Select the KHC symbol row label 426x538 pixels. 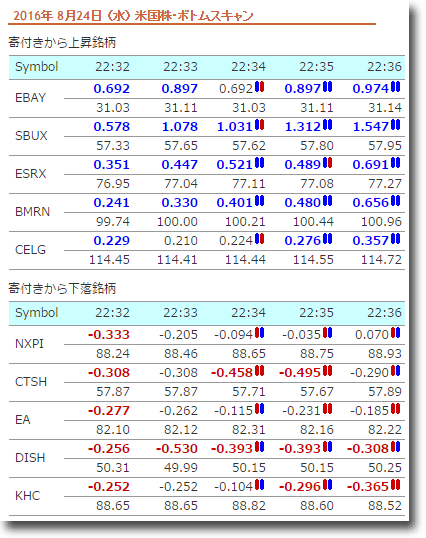[x=27, y=496]
